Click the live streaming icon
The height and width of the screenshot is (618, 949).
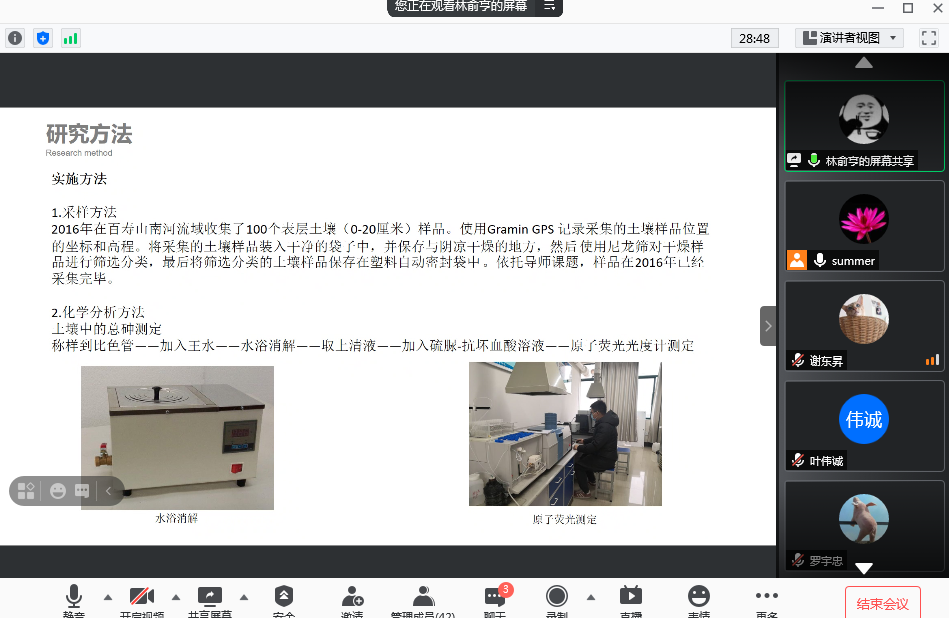click(x=630, y=598)
